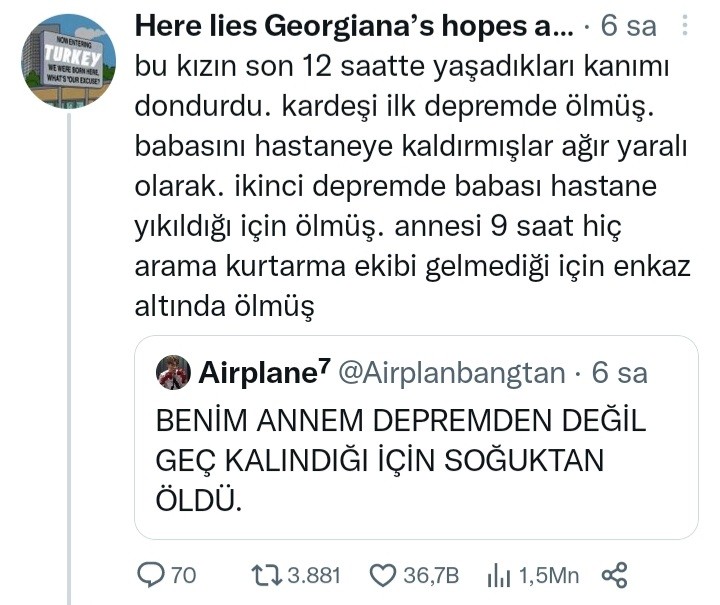This screenshot has width=720, height=605.
Task: Click the 1,5Mn views count
Action: click(549, 575)
